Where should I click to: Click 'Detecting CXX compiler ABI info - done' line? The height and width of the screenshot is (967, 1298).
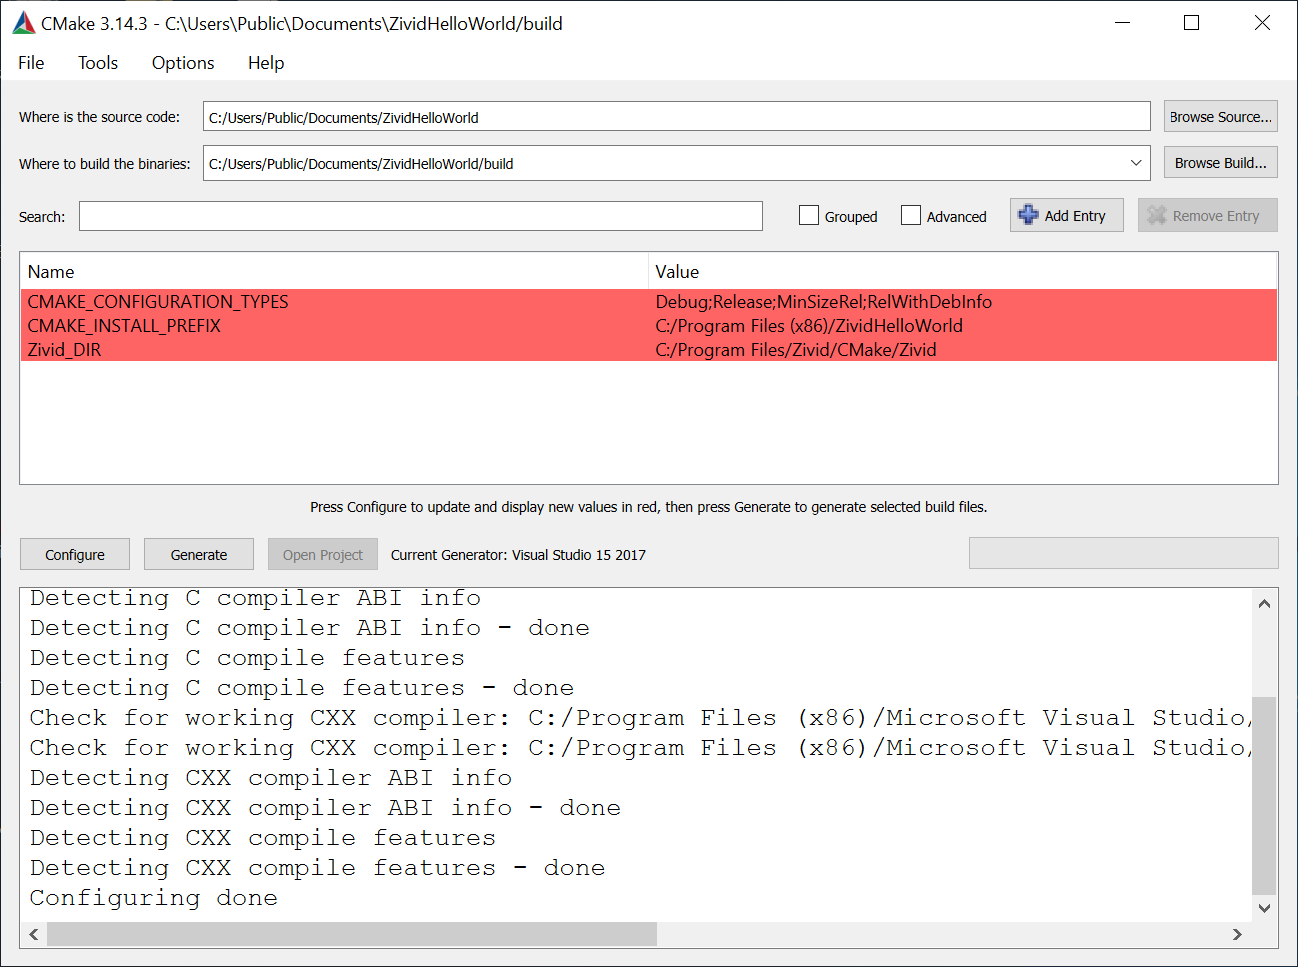tap(325, 808)
